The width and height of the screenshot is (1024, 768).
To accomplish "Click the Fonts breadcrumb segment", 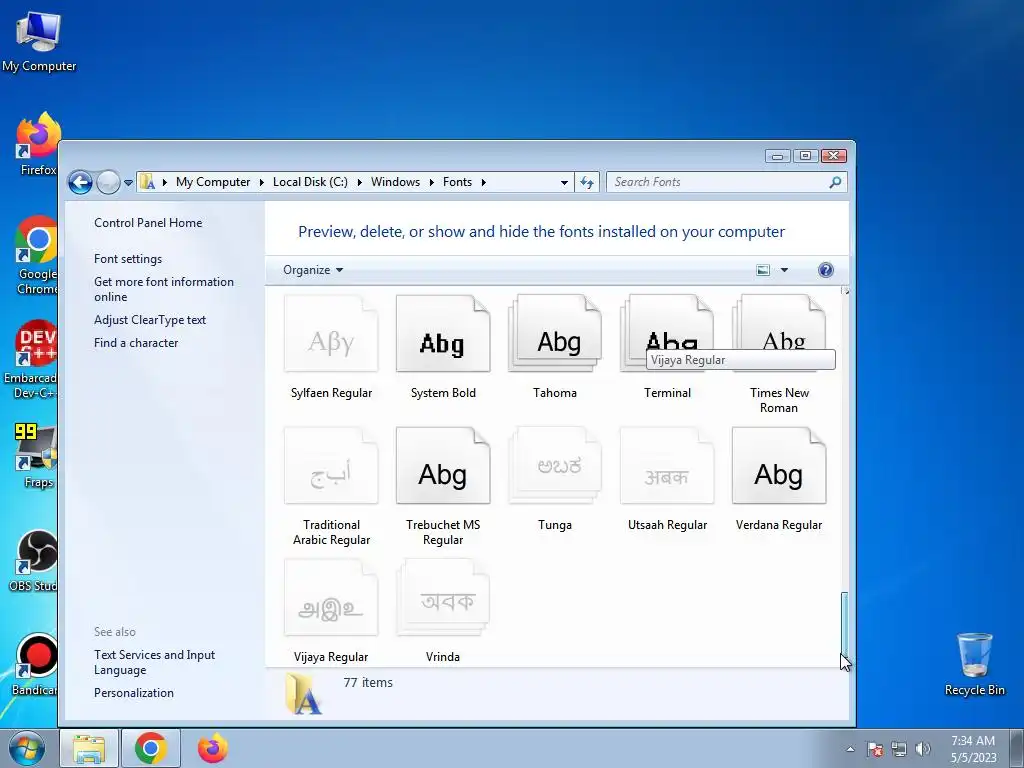I will (457, 182).
